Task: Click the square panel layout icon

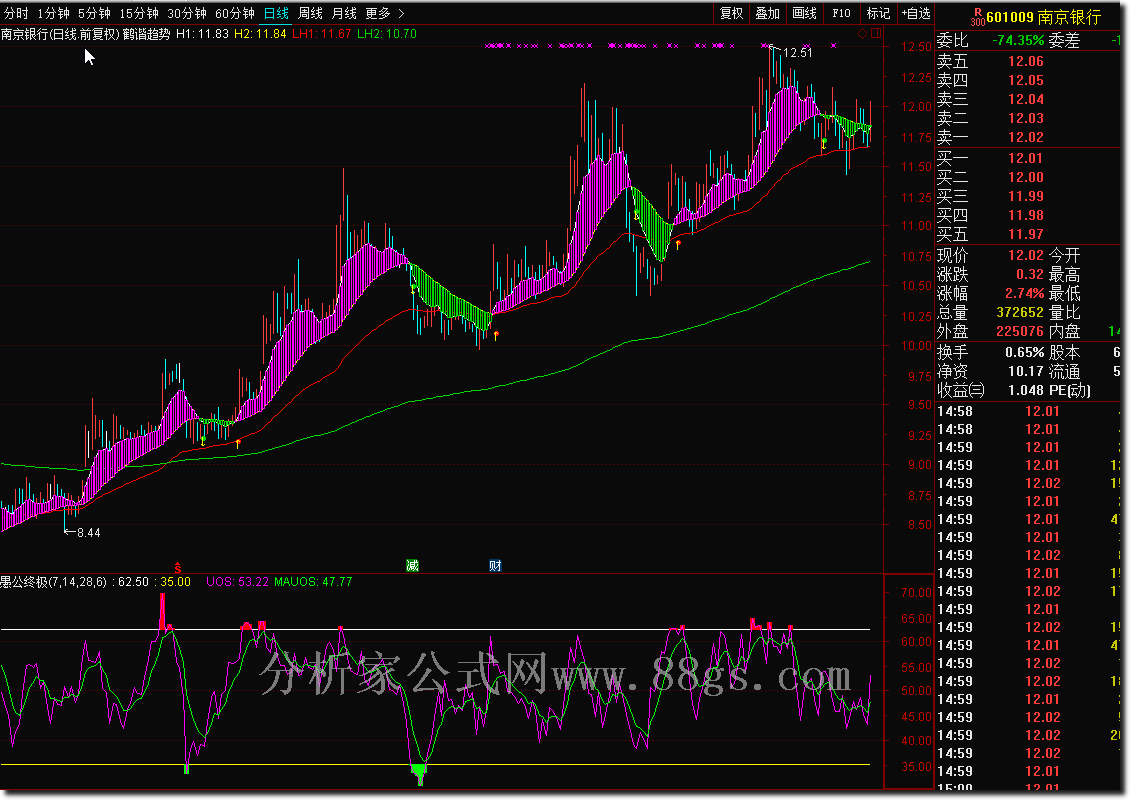Action: tap(876, 33)
